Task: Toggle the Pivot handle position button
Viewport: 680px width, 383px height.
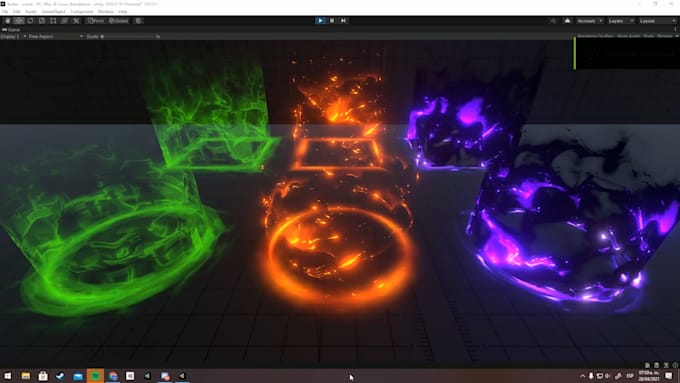Action: coord(96,21)
